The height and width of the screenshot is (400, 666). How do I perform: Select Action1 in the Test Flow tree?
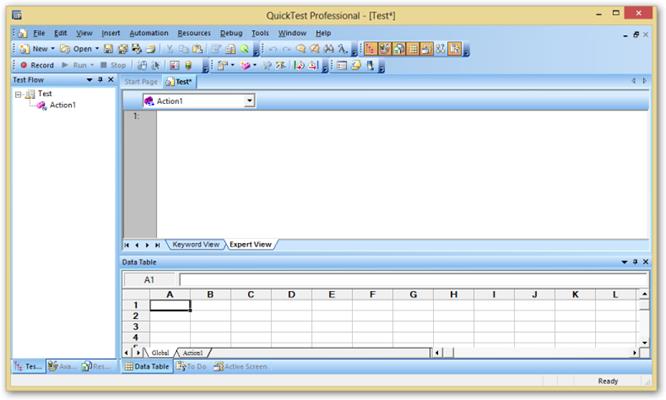tap(62, 105)
